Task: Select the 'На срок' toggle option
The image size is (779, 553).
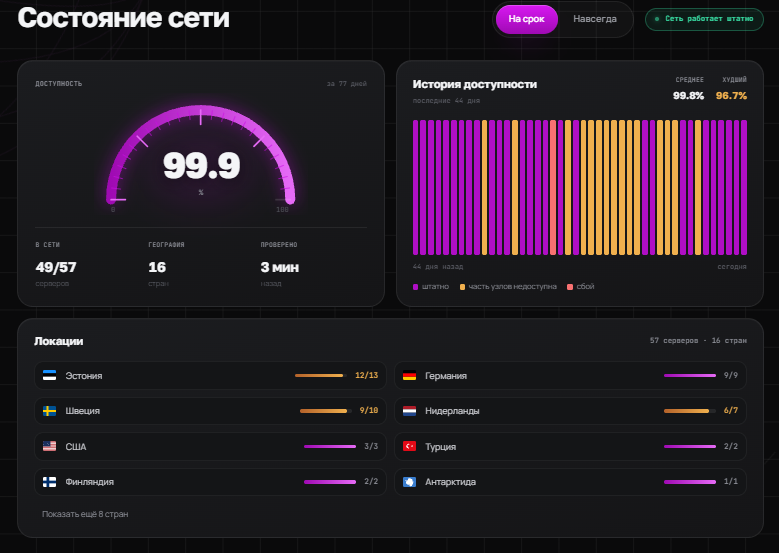Action: click(x=526, y=19)
